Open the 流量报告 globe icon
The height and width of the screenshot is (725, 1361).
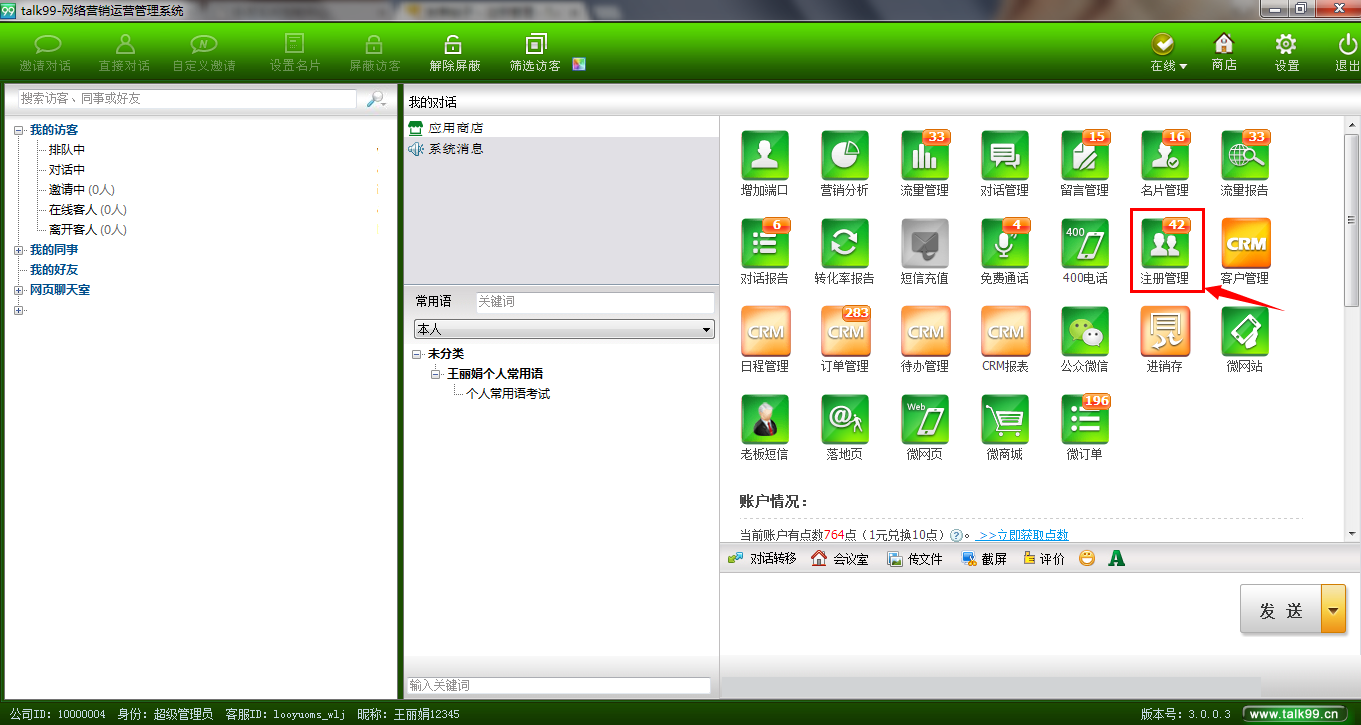coord(1245,156)
